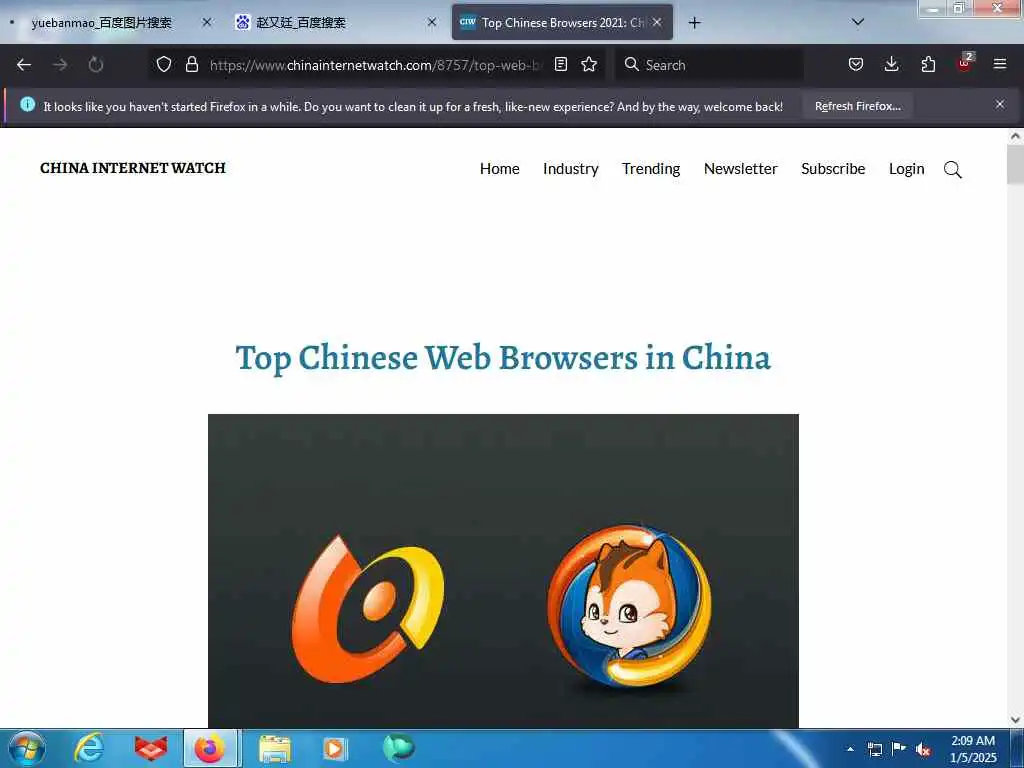Open the Downloads panel icon
The height and width of the screenshot is (768, 1024).
(x=891, y=64)
